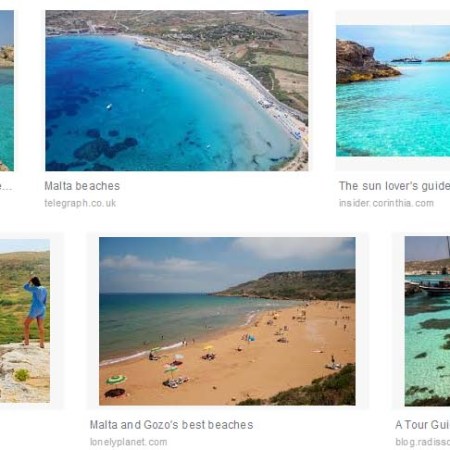Open the partially visible top-left sea image
This screenshot has height=450, width=450.
7,90
